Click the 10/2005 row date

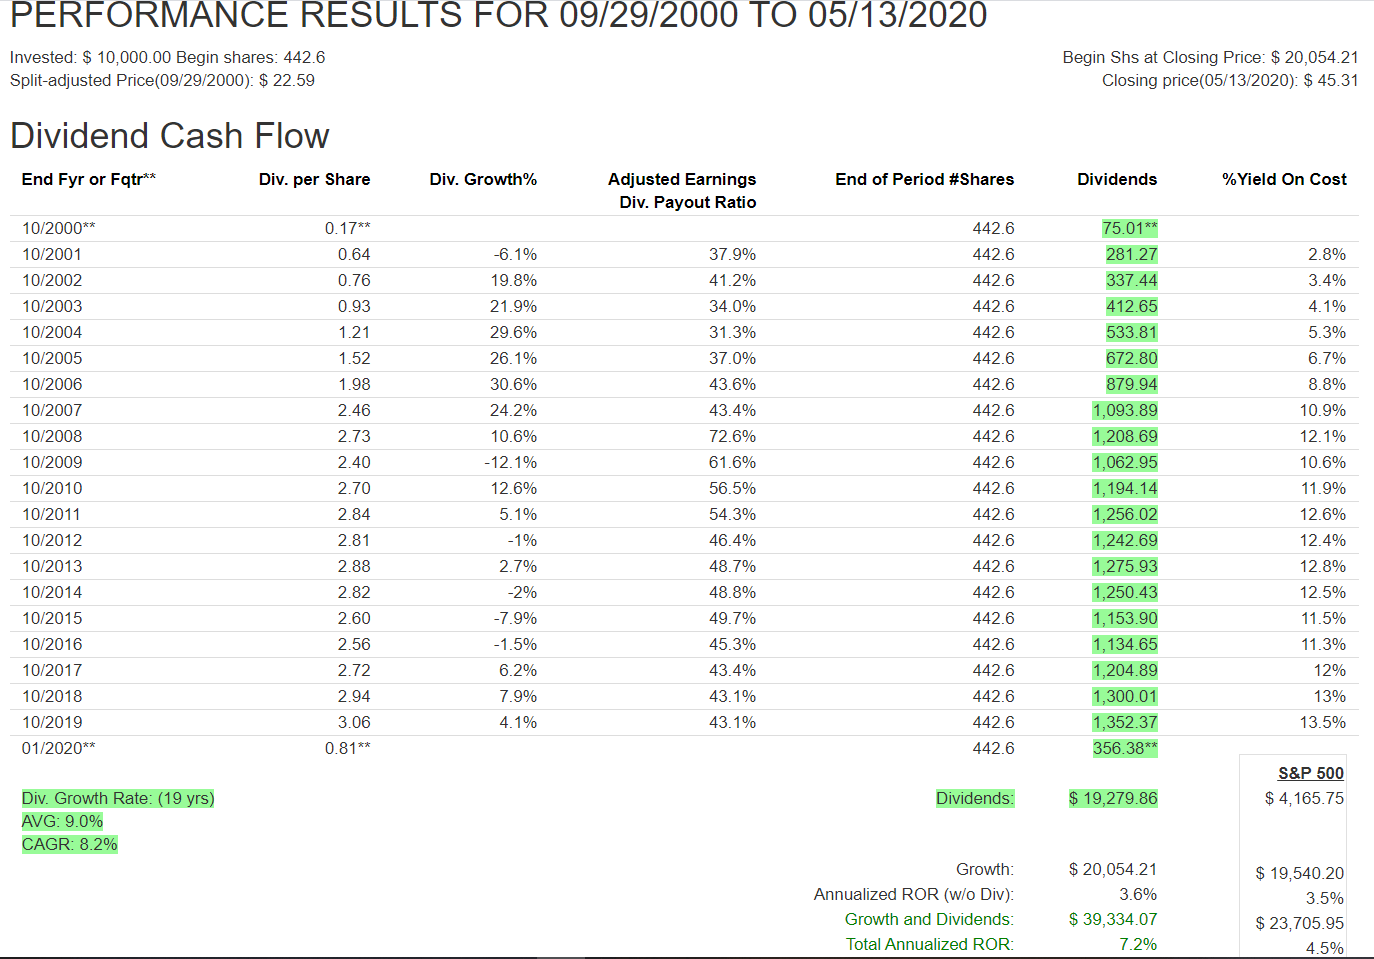click(x=52, y=358)
